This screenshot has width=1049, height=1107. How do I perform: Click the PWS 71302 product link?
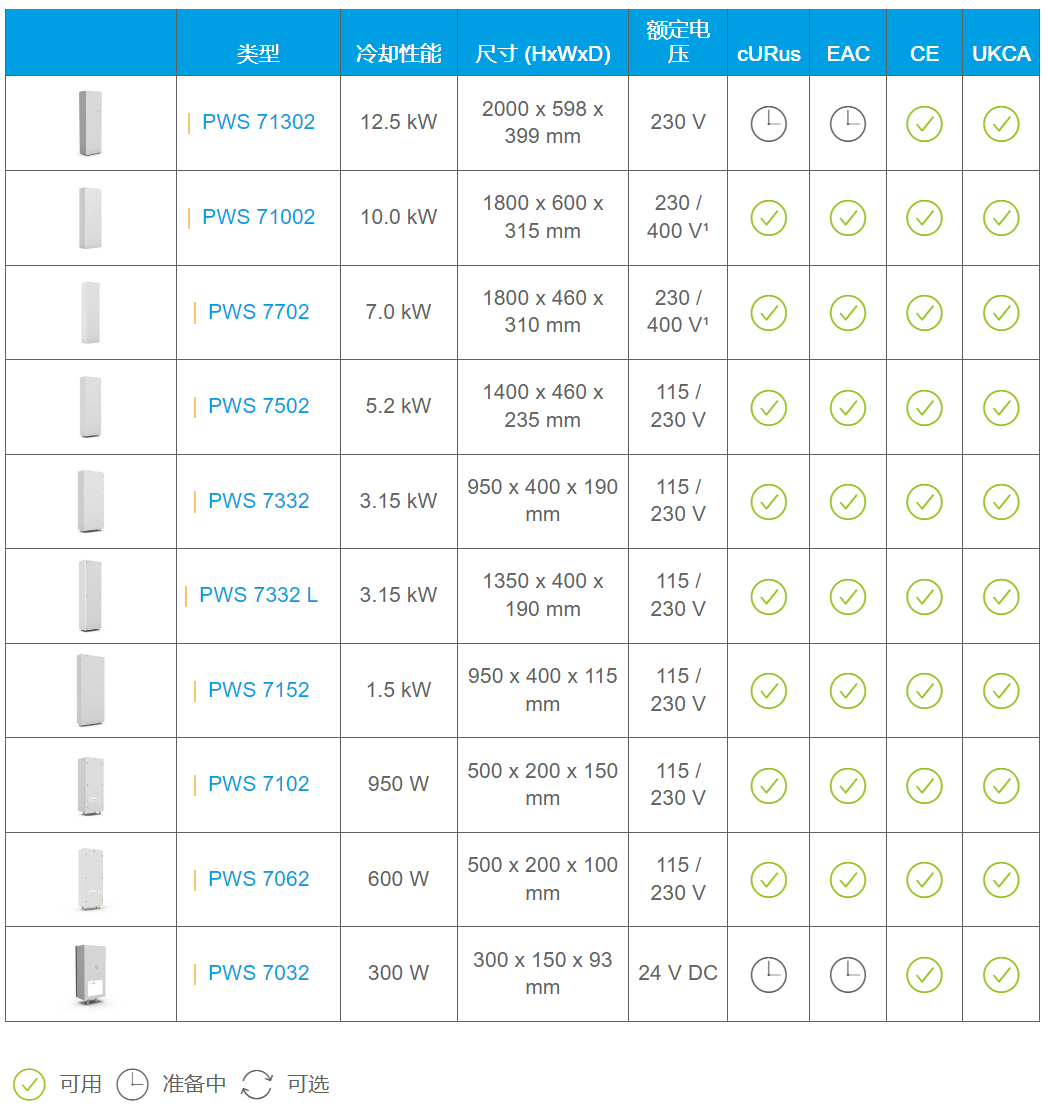click(258, 122)
